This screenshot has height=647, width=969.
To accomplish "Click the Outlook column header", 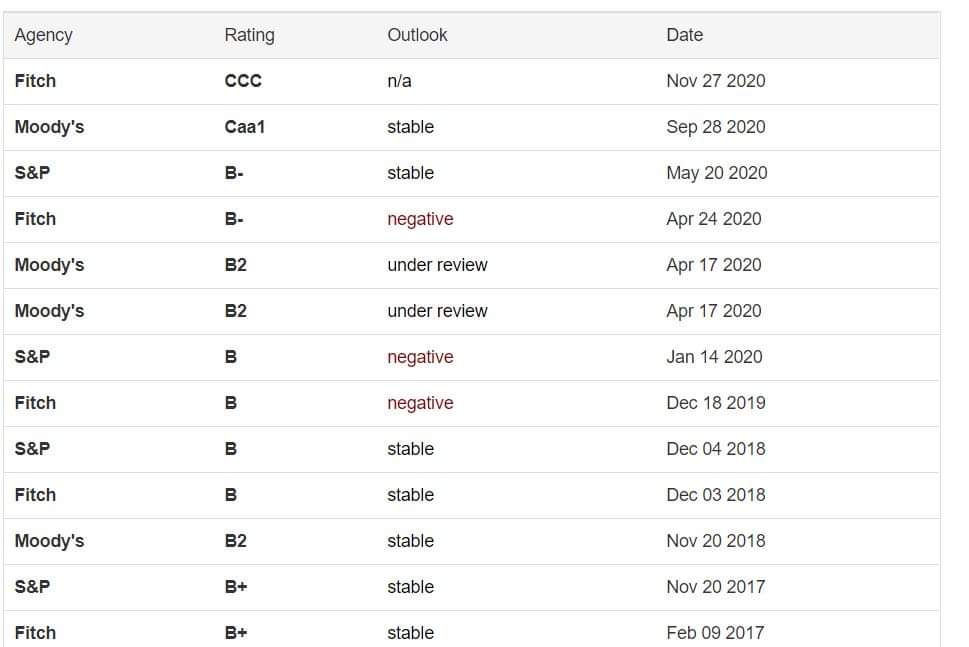I will point(417,35).
